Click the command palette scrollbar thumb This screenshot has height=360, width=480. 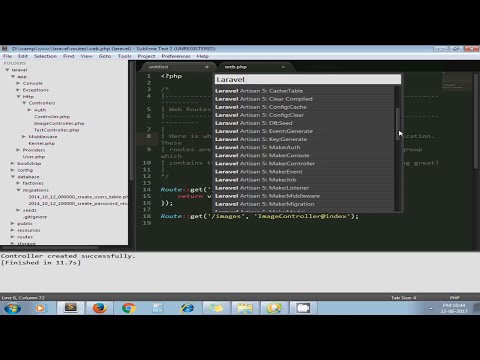coord(398,124)
